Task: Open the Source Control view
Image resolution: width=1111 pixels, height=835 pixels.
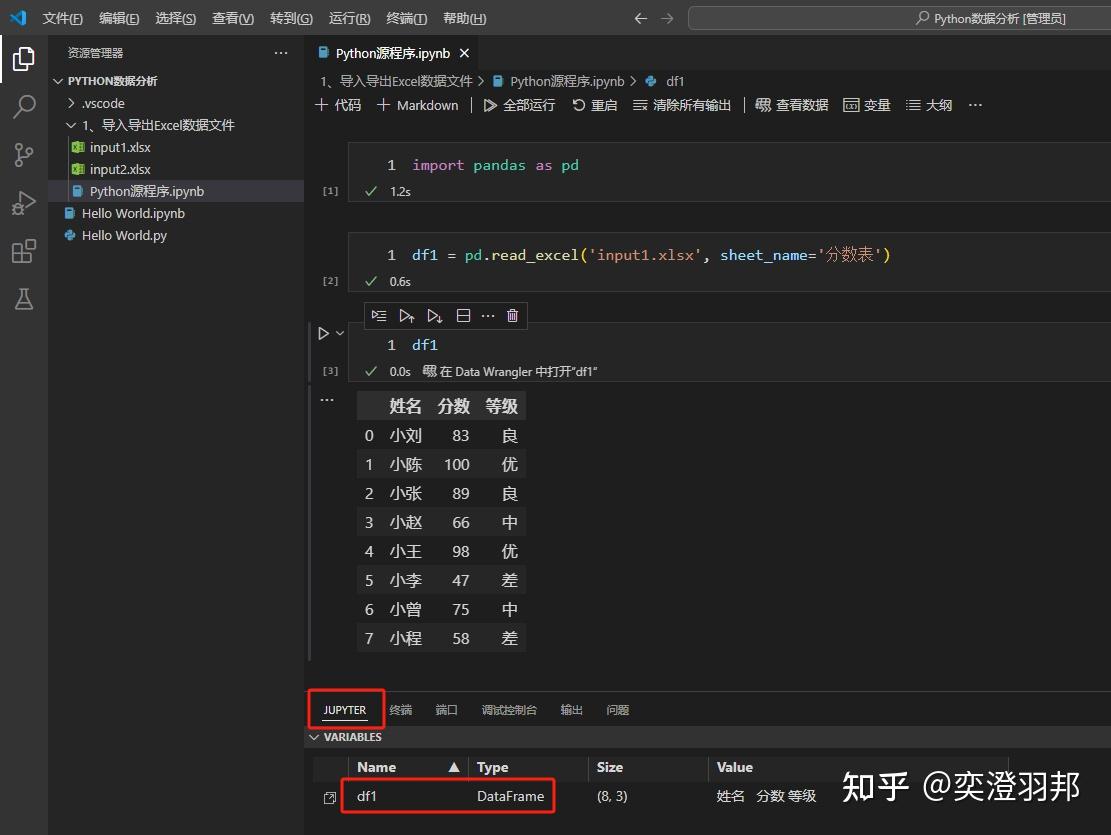Action: [24, 154]
